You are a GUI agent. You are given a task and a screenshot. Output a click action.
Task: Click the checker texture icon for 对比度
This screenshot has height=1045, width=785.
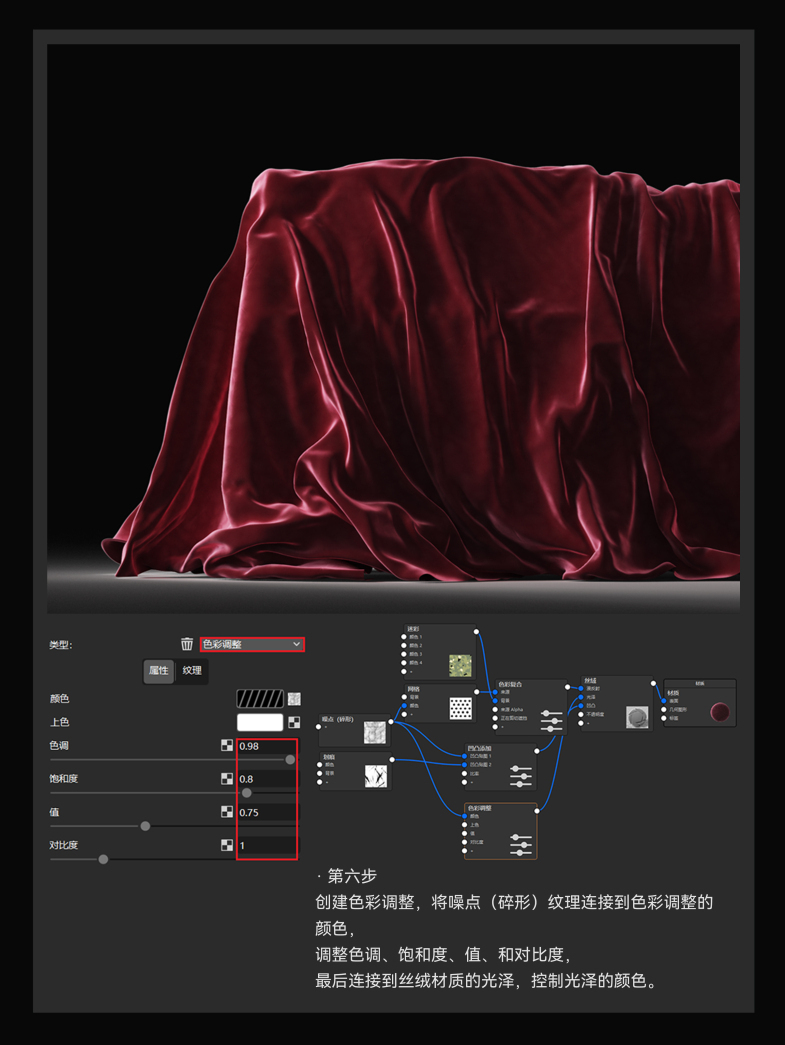227,845
